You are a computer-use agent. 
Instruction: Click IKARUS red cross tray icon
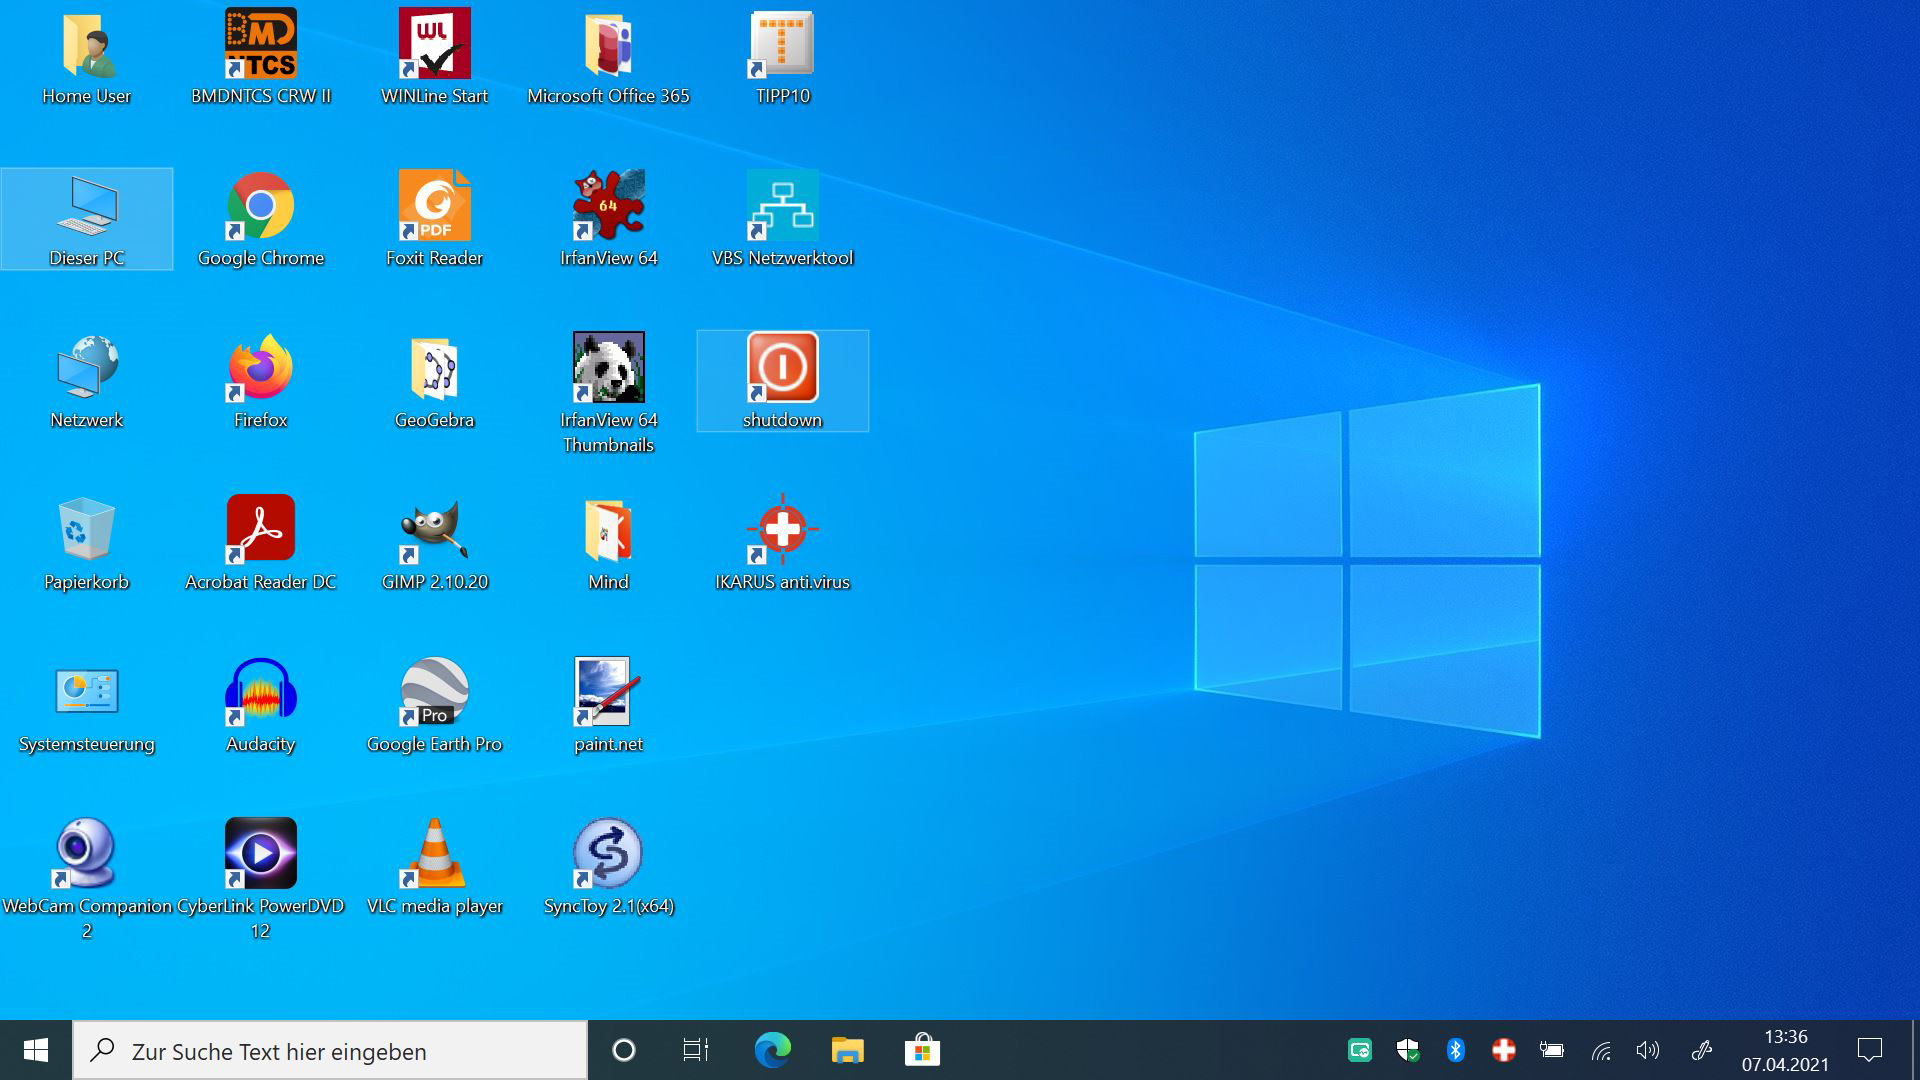tap(1504, 1050)
